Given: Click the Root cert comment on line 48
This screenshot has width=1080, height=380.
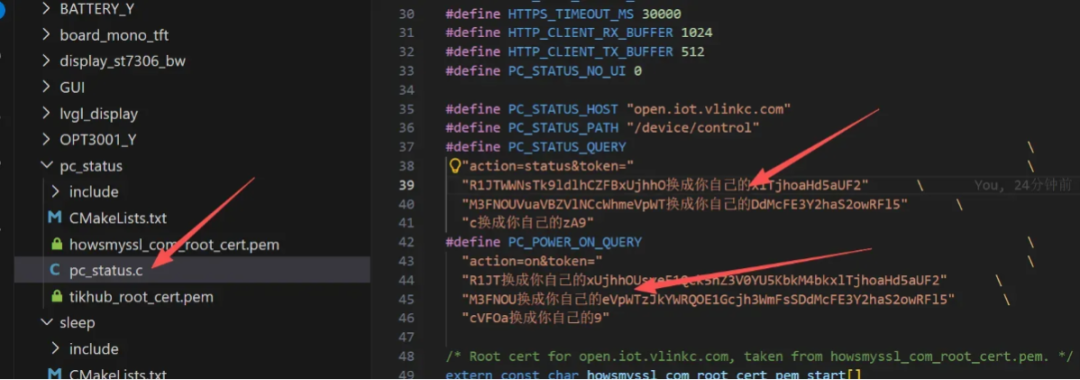Looking at the screenshot, I should [x=759, y=357].
